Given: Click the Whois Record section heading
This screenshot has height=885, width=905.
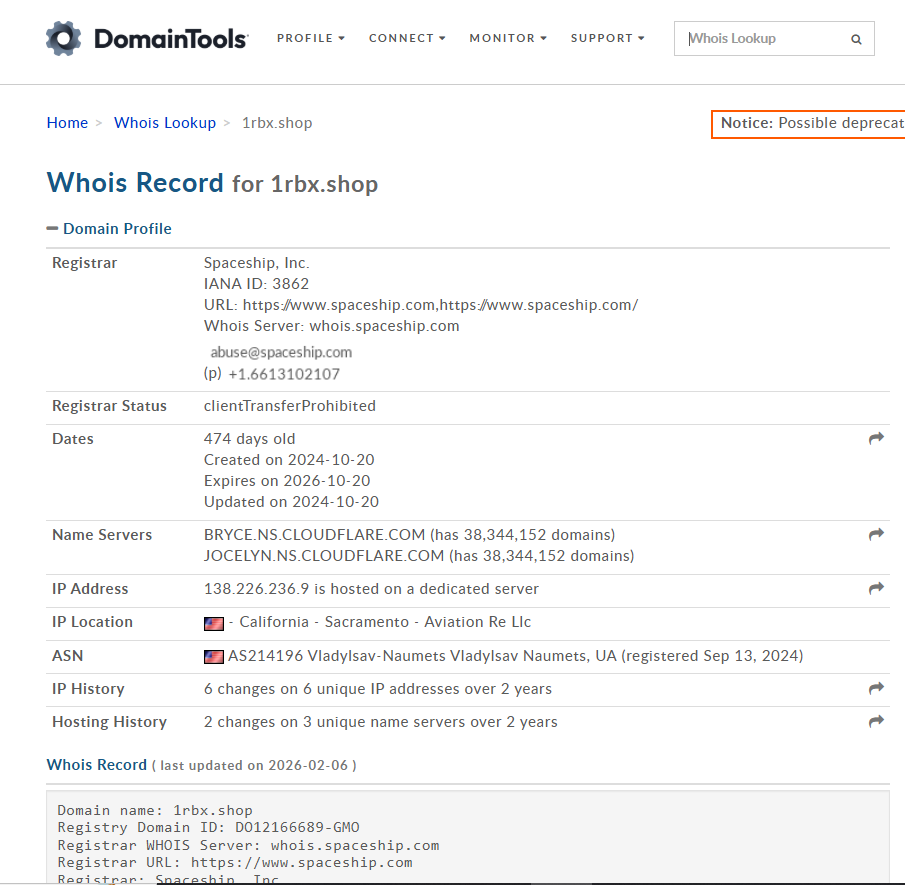Looking at the screenshot, I should [96, 765].
